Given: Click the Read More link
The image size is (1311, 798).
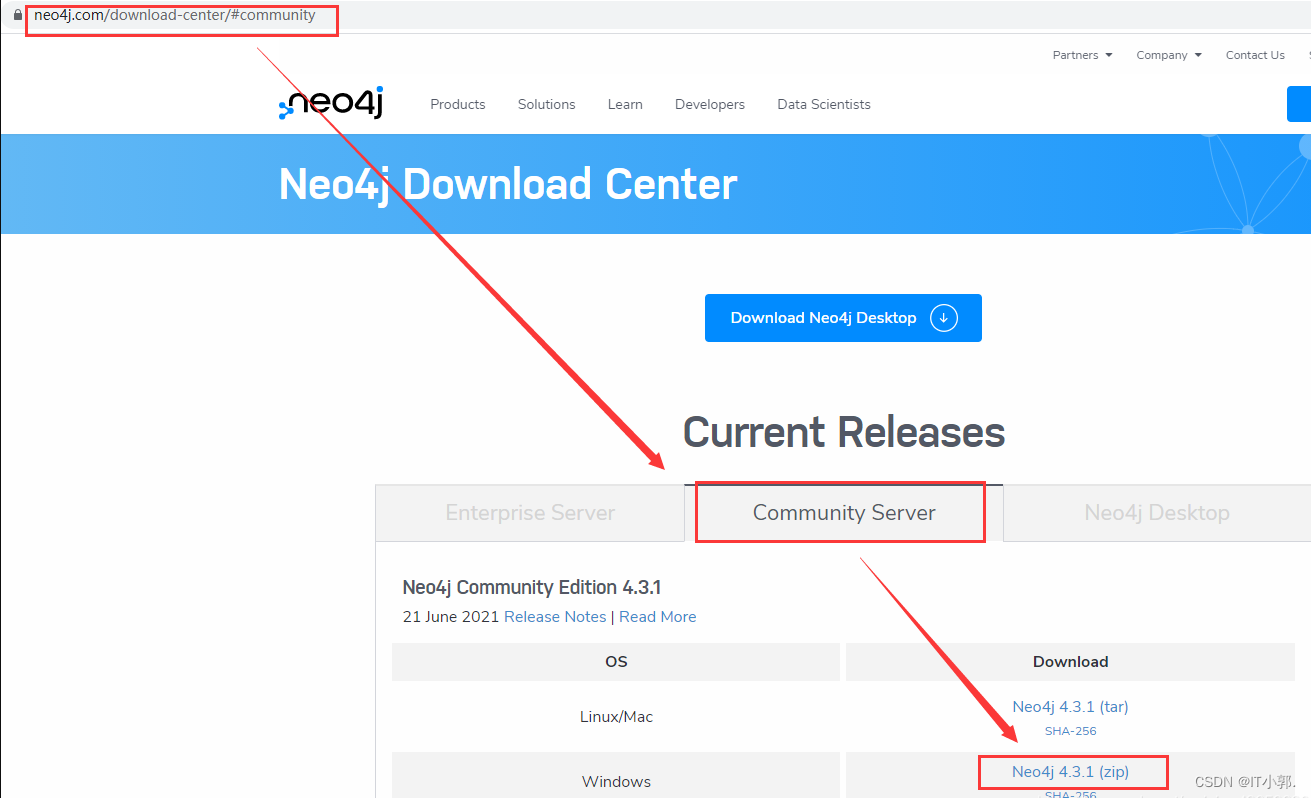Looking at the screenshot, I should 657,616.
